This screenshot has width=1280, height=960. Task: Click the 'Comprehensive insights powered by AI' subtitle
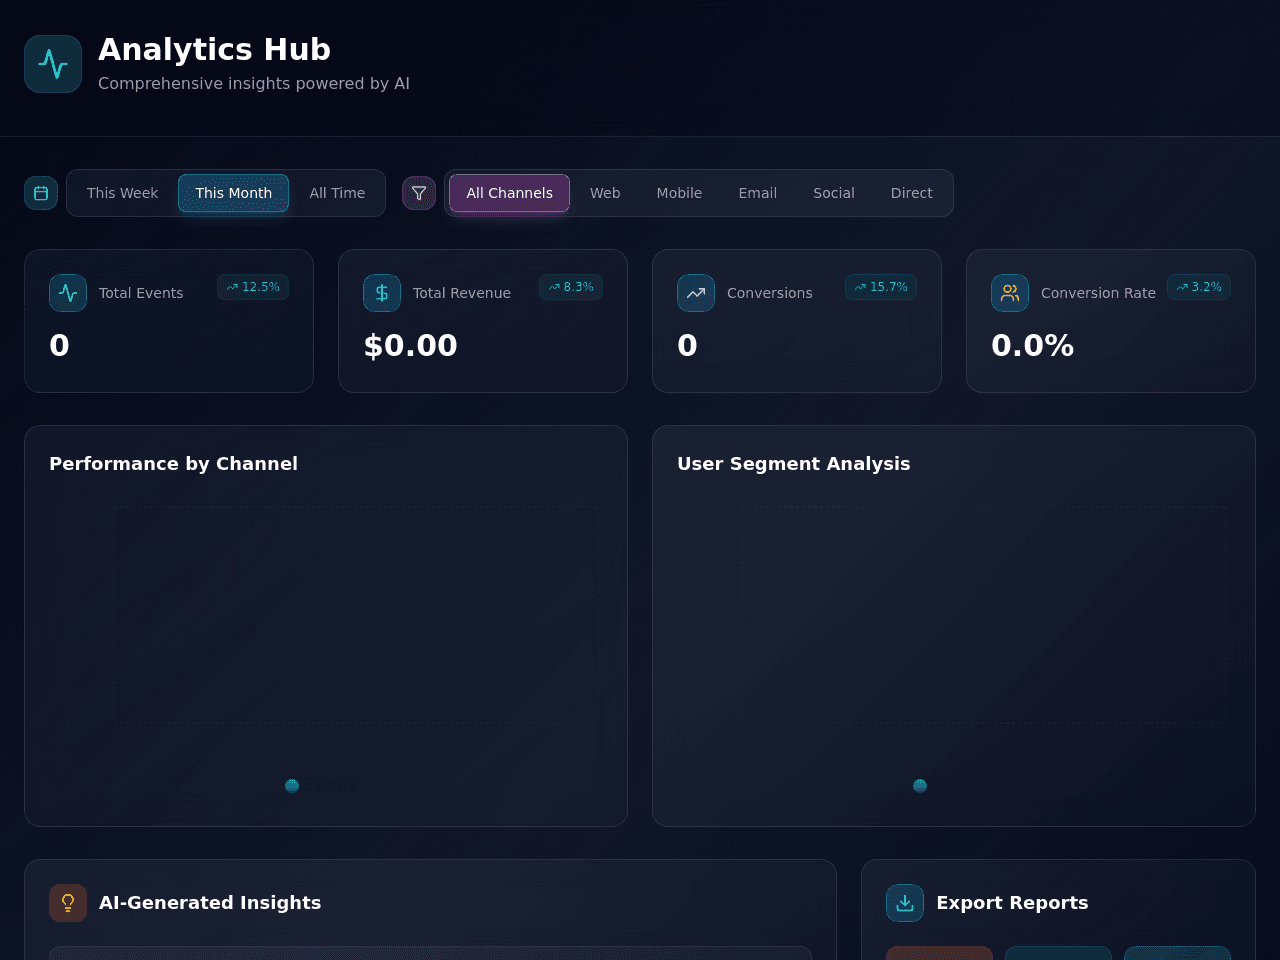(254, 84)
